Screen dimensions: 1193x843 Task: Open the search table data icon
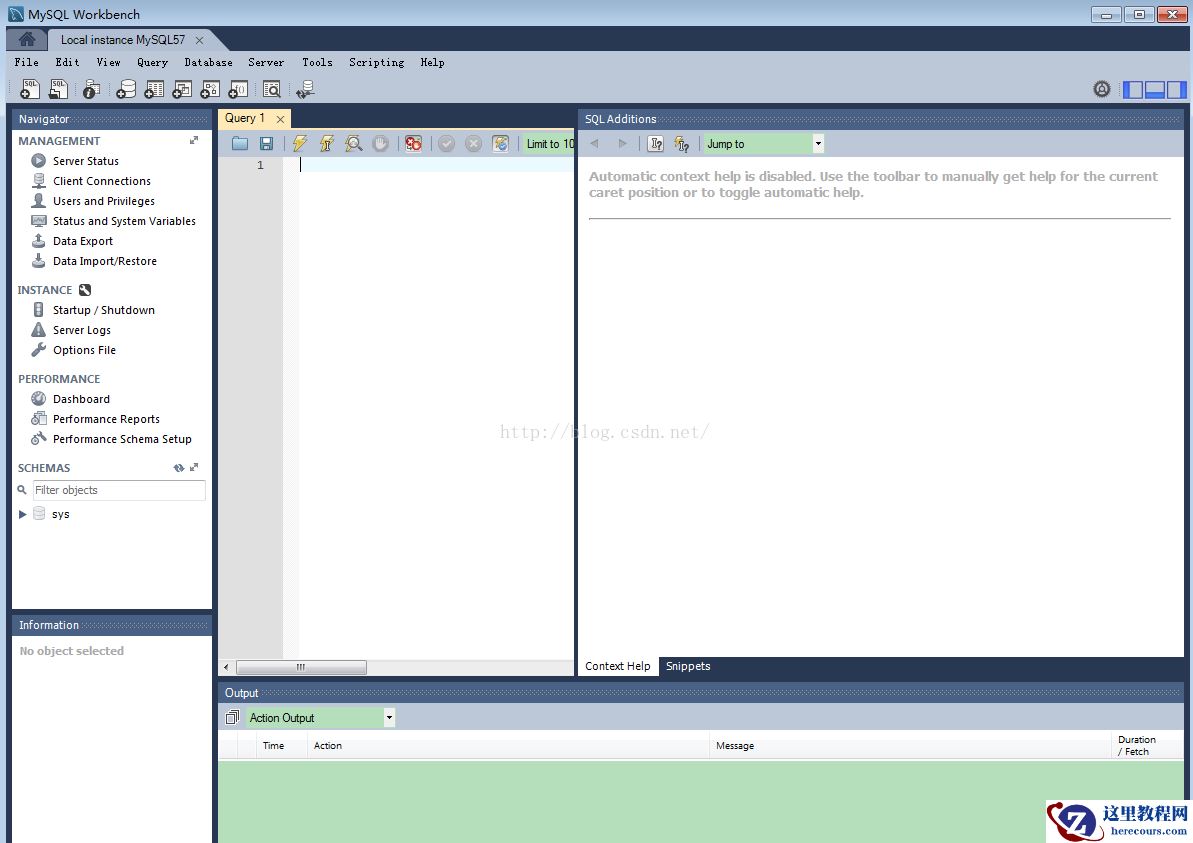tap(271, 90)
